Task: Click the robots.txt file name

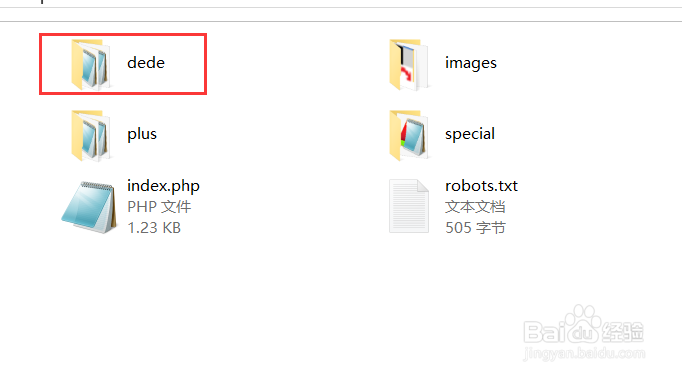Action: 481,186
